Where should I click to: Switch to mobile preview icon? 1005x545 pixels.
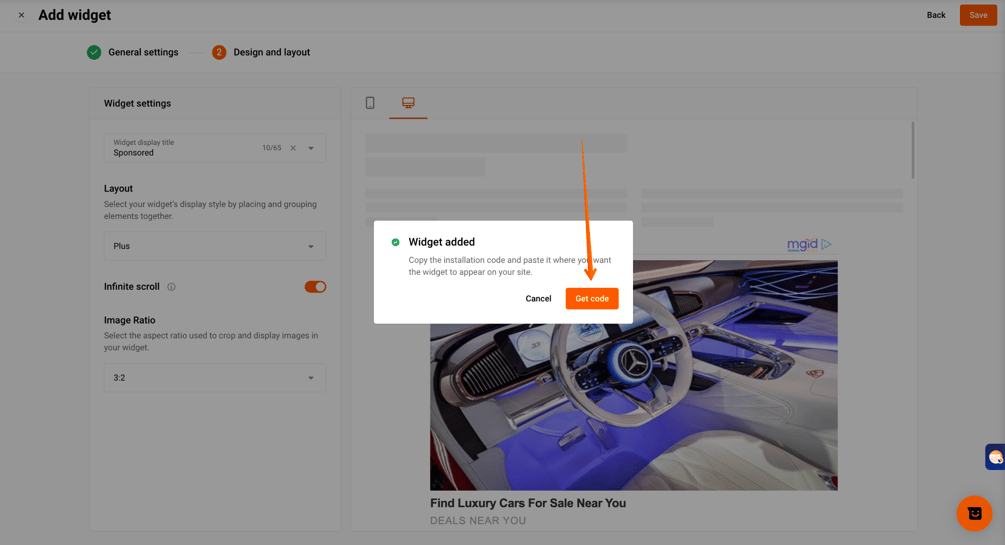coord(370,103)
